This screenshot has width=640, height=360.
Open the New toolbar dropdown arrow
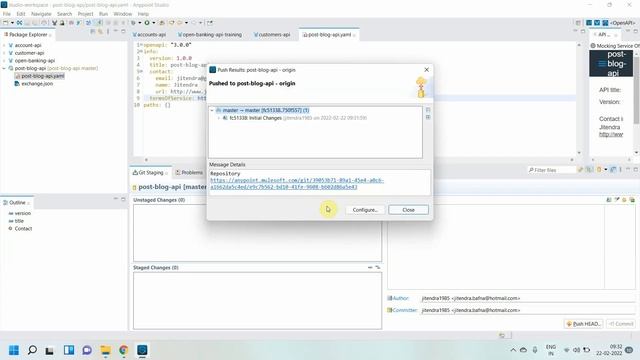click(12, 23)
